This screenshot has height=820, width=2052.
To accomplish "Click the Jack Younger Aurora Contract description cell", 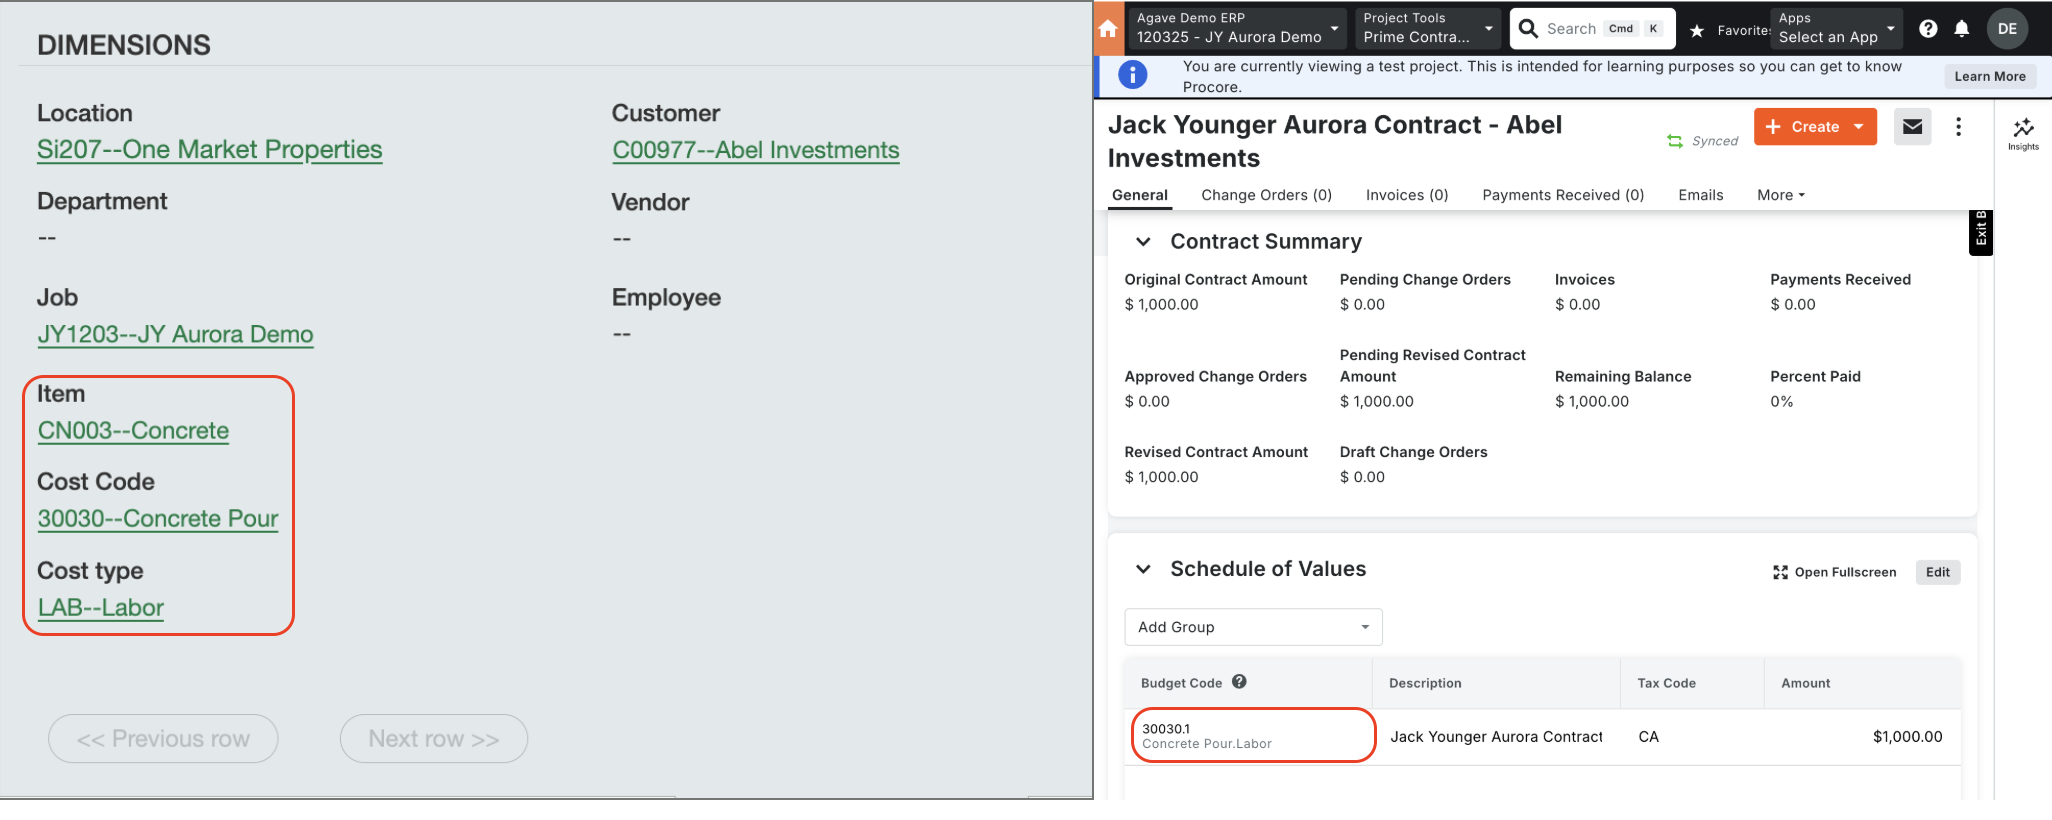I will pos(1496,737).
